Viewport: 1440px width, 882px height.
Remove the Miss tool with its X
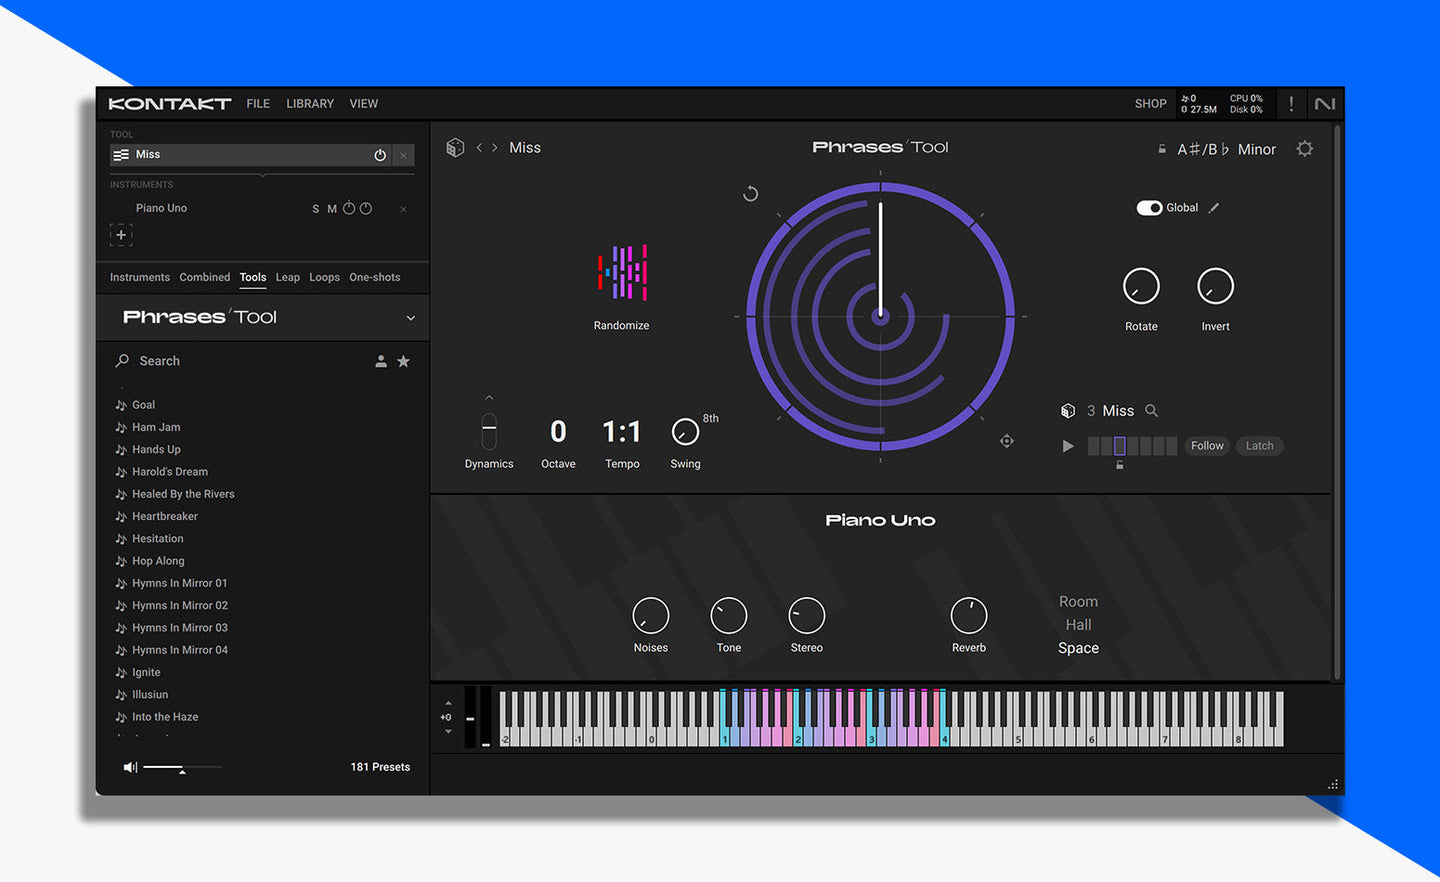click(403, 155)
